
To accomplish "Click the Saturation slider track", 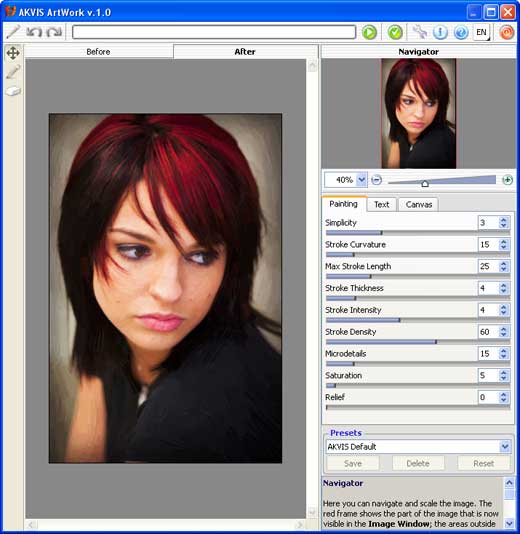I will click(x=417, y=386).
